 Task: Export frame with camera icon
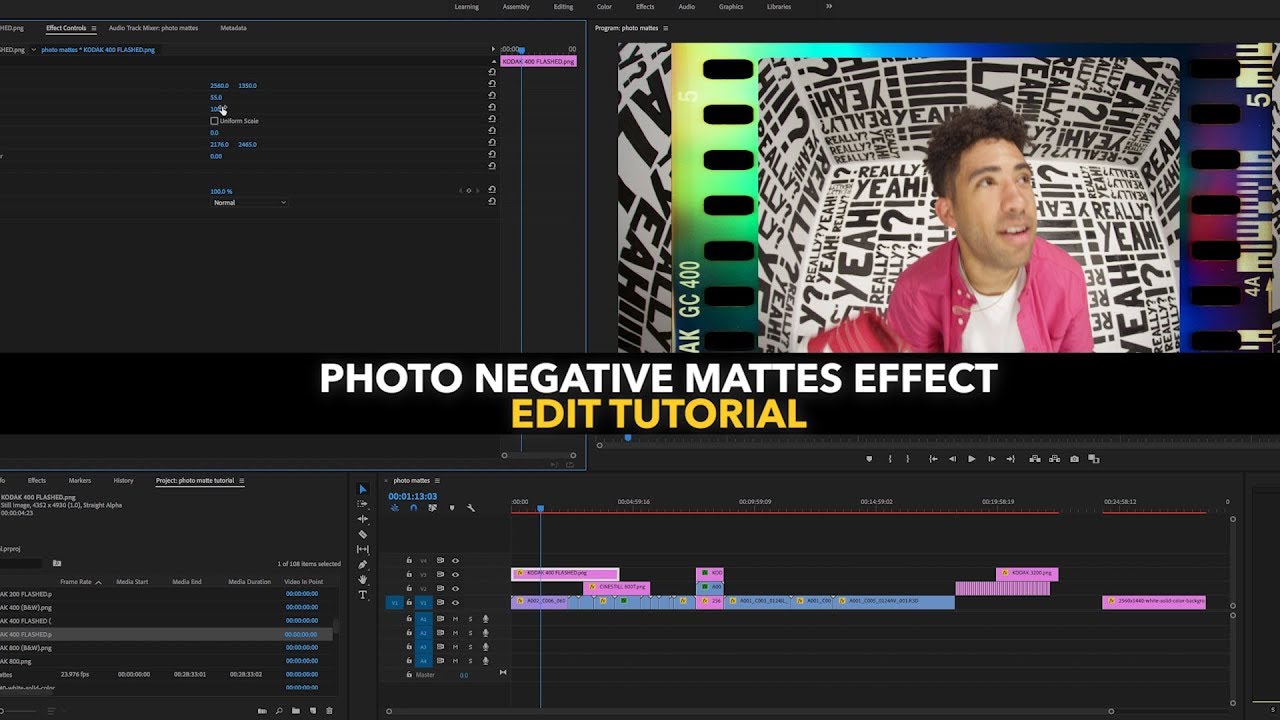1074,459
